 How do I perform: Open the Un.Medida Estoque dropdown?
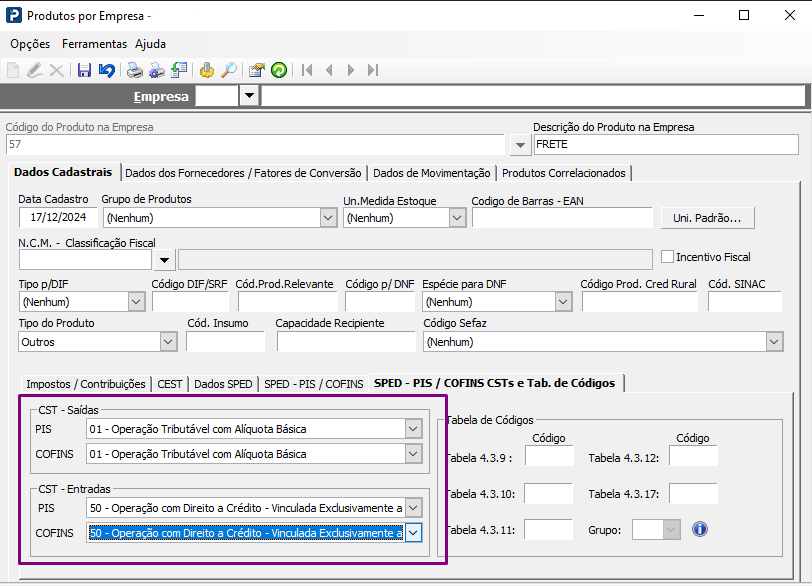click(457, 218)
